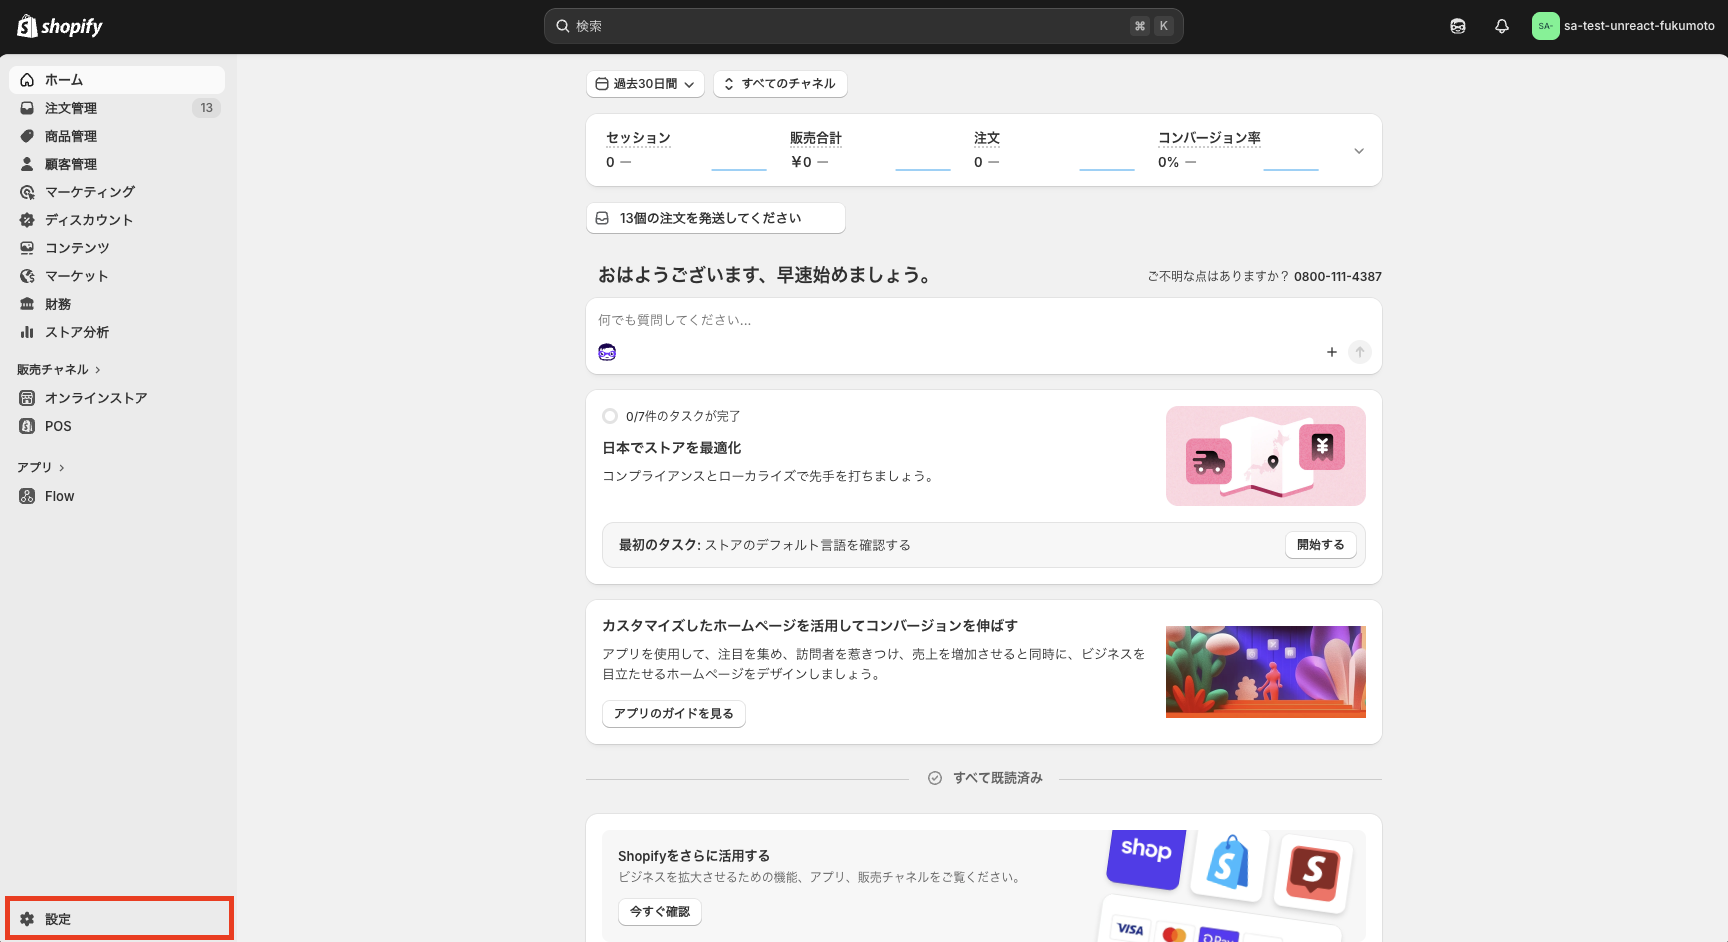Viewport: 1728px width, 942px height.
Task: Click the マーケティング target icon
Action: click(x=27, y=192)
